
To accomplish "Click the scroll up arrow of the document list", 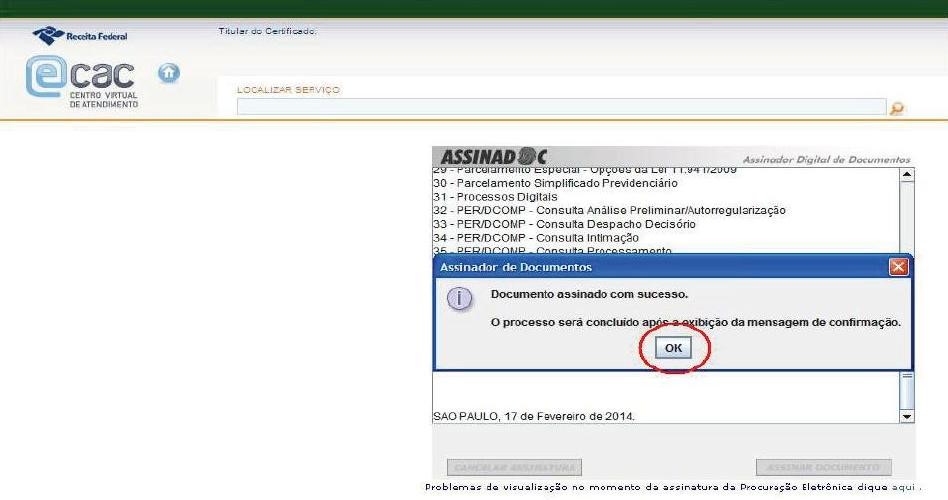I will point(906,175).
